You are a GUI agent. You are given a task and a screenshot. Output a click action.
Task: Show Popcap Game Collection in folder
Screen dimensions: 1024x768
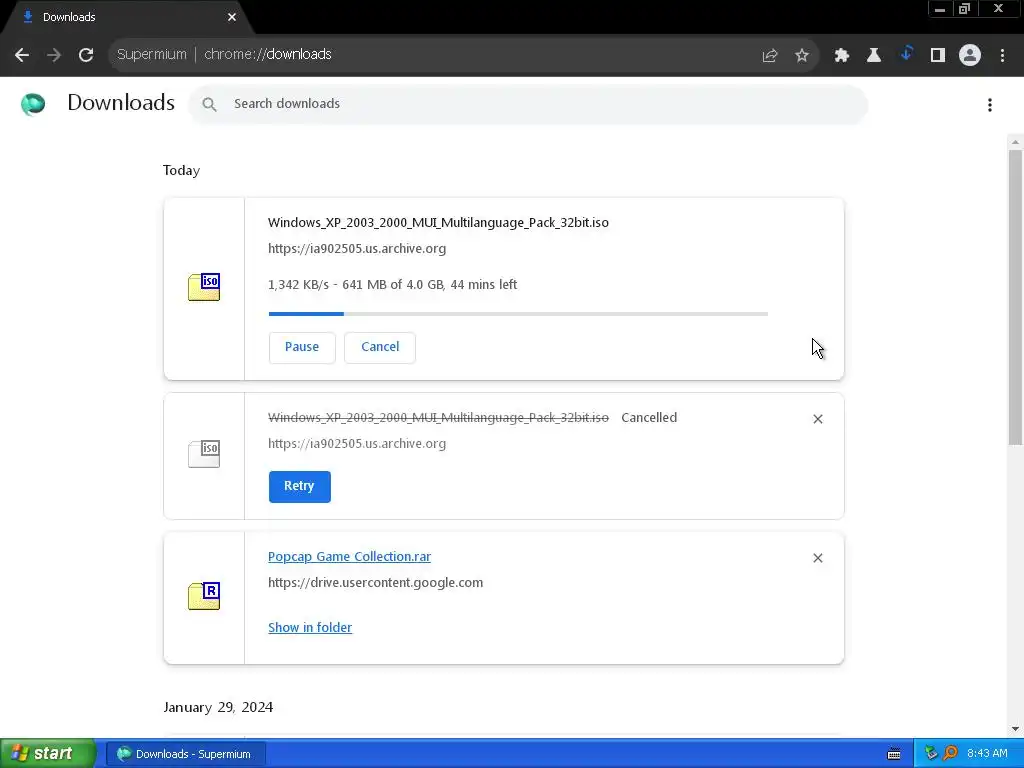pyautogui.click(x=310, y=628)
